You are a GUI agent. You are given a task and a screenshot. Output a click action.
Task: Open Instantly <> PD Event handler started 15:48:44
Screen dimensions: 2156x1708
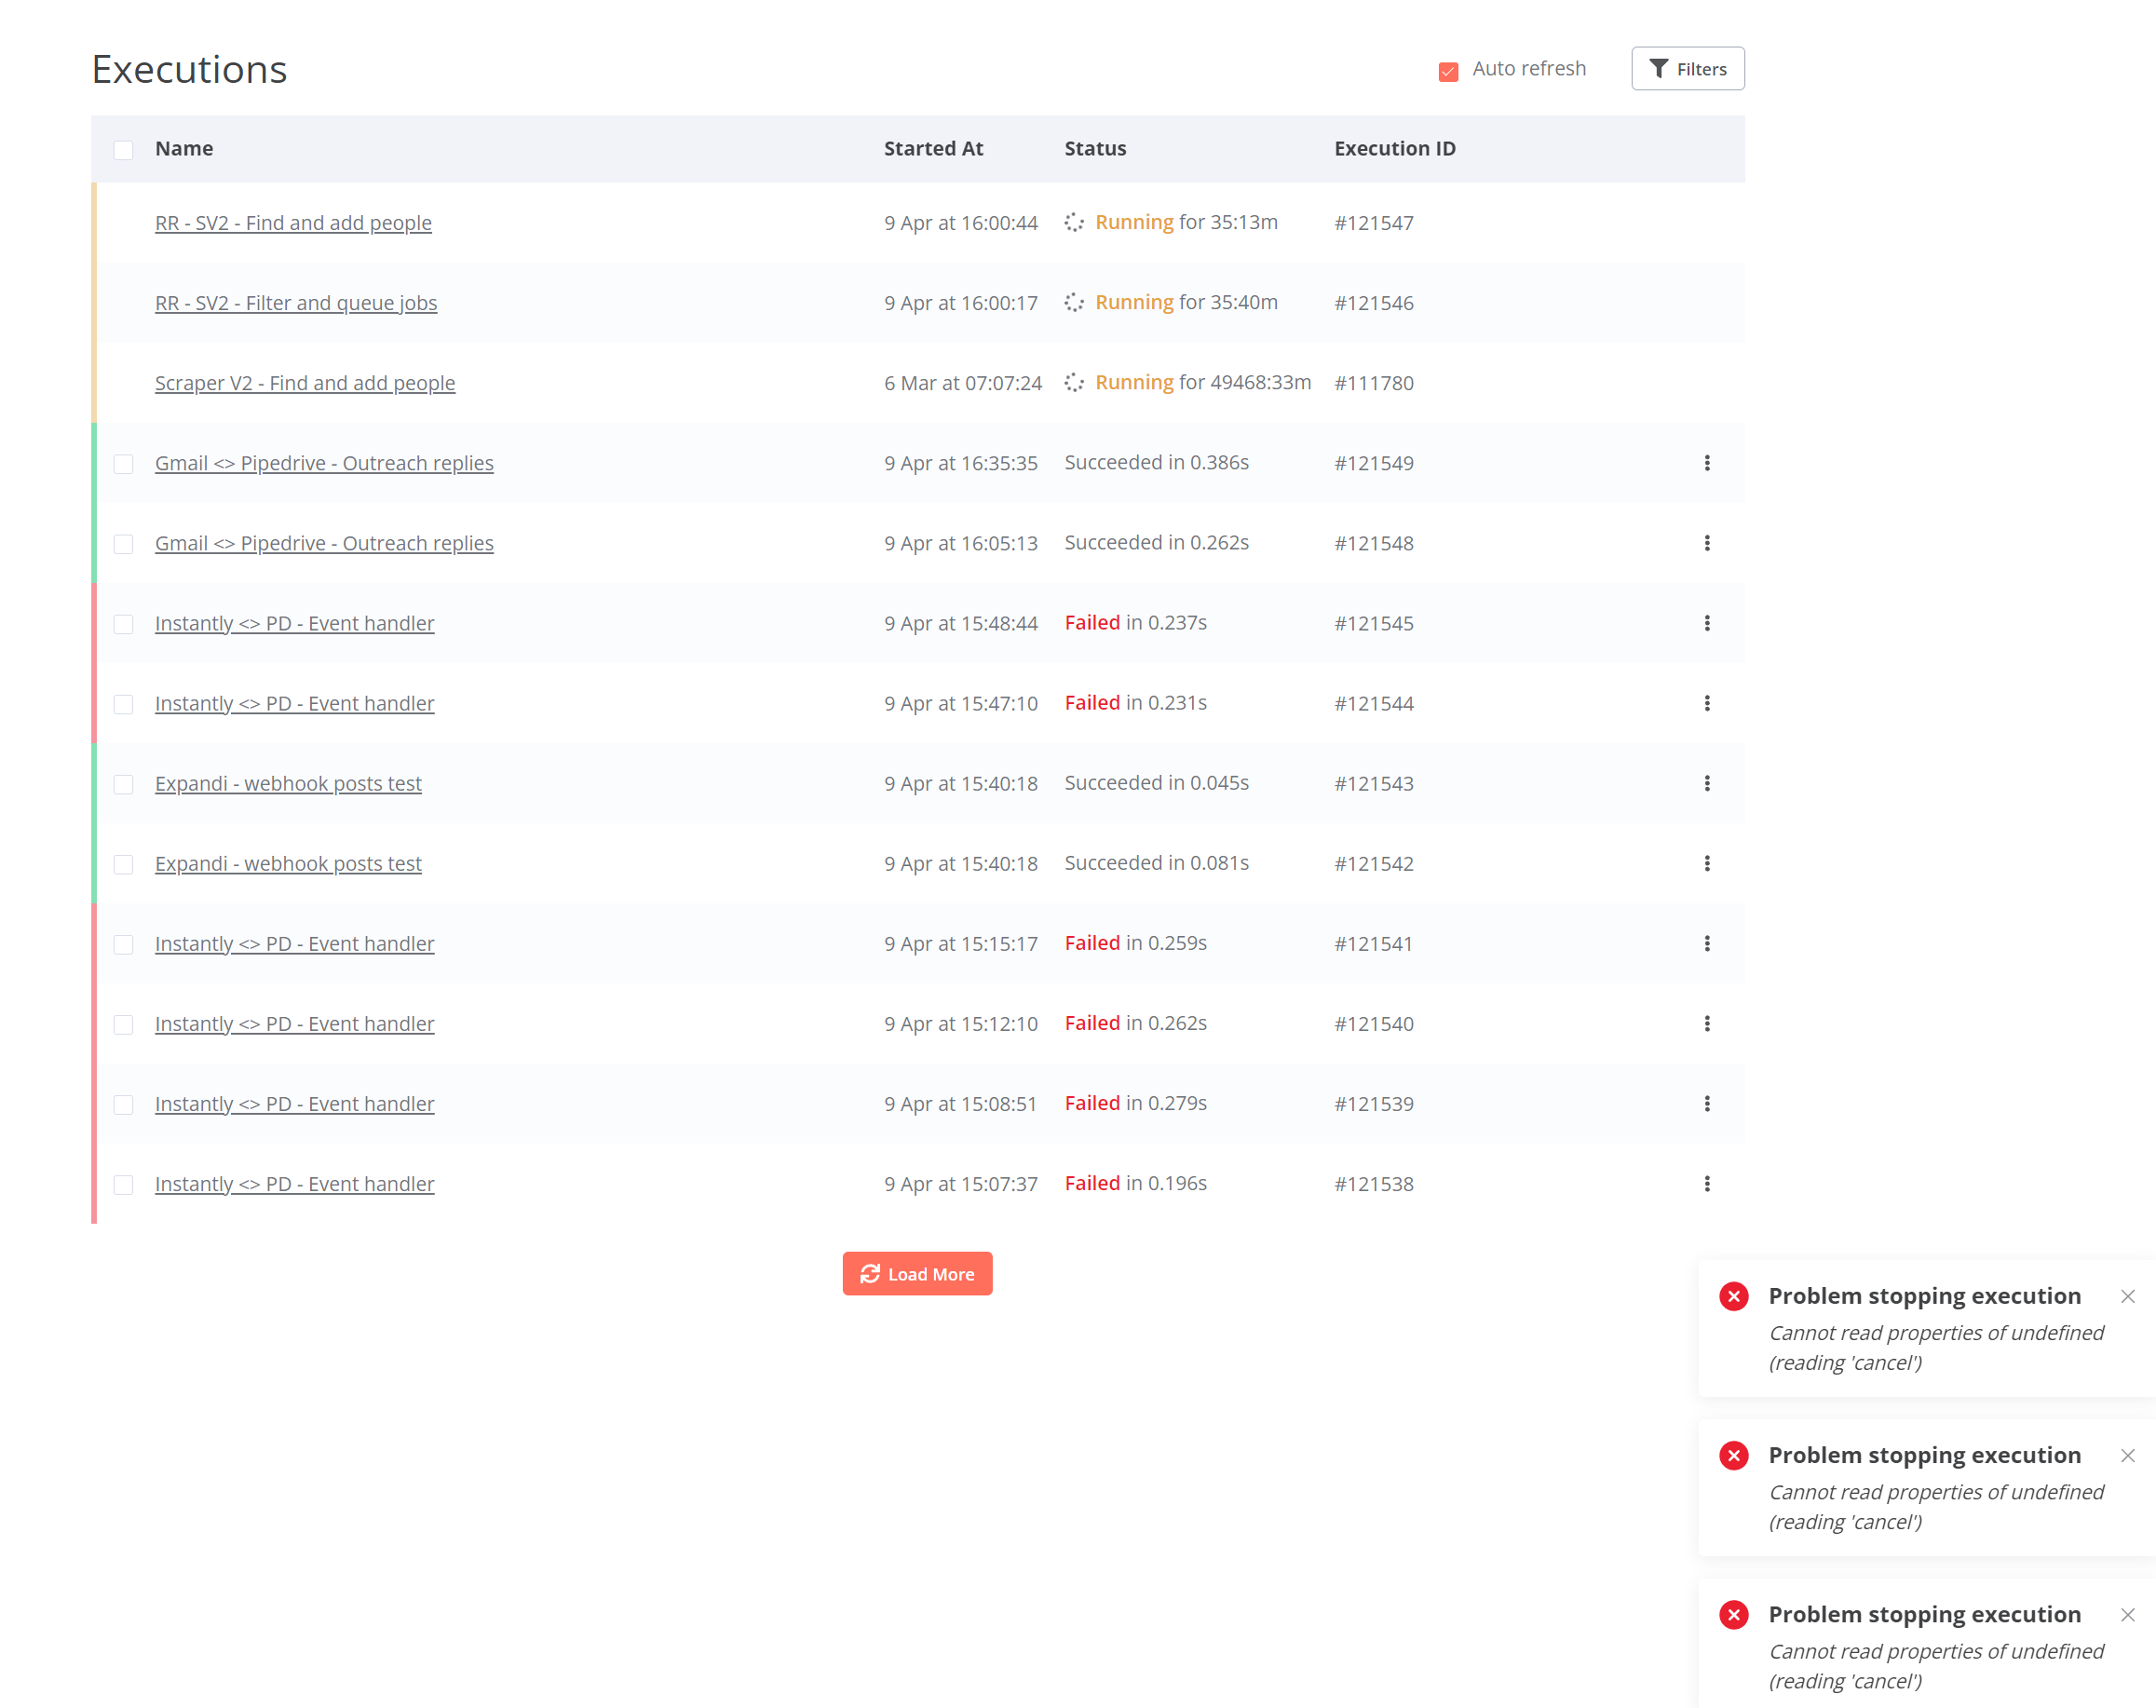point(294,623)
